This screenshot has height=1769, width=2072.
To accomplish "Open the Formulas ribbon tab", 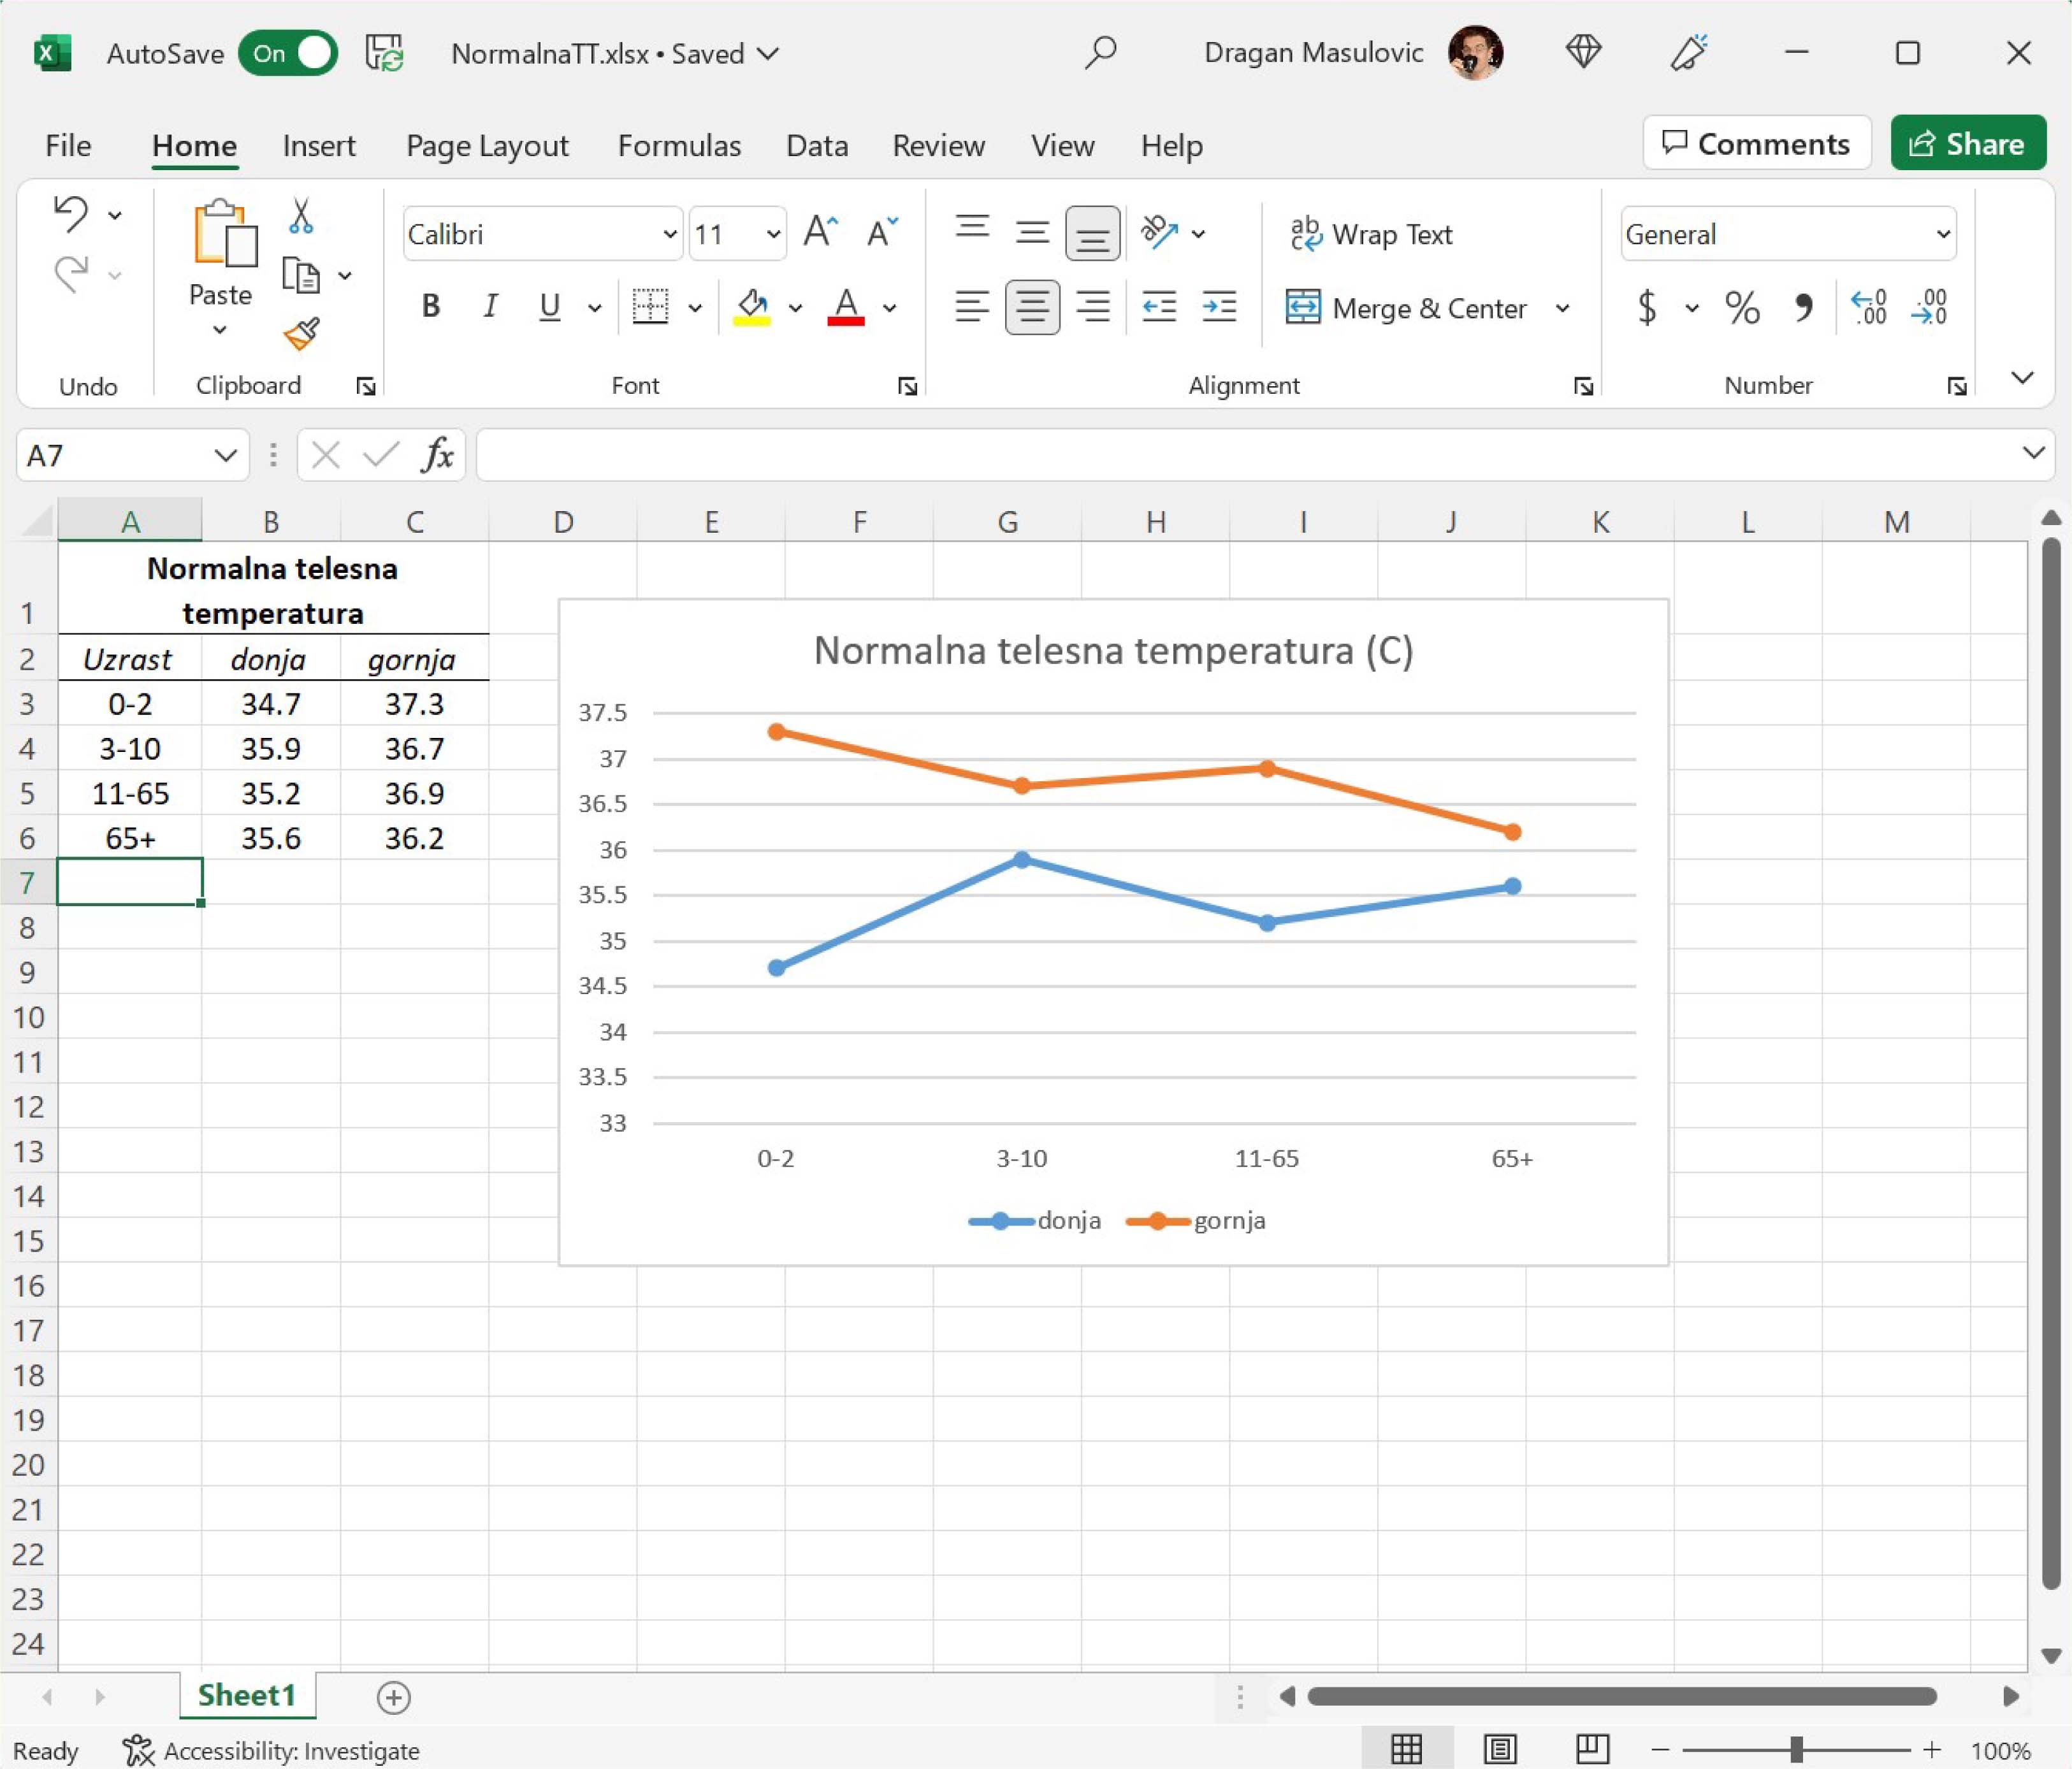I will point(679,146).
